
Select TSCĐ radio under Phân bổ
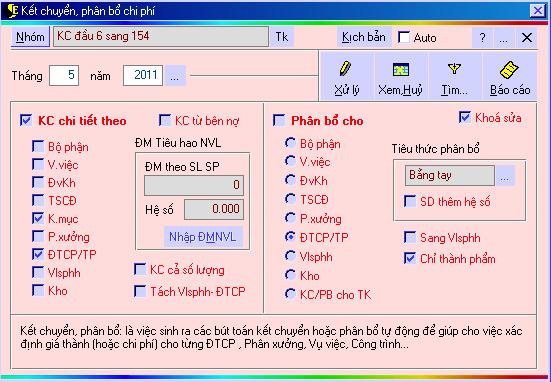tap(290, 199)
